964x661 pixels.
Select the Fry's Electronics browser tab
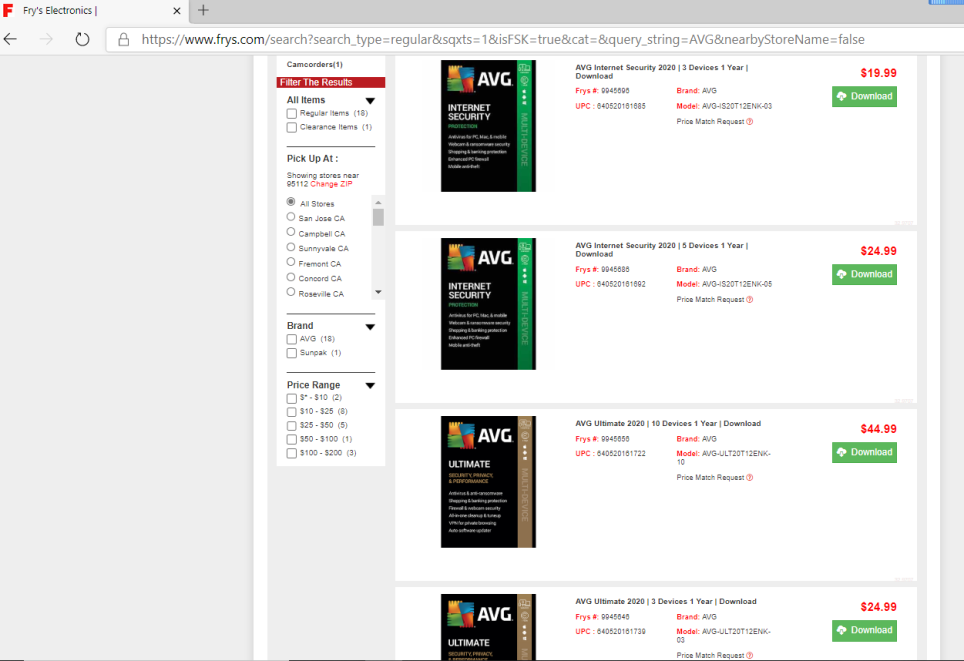pyautogui.click(x=94, y=10)
